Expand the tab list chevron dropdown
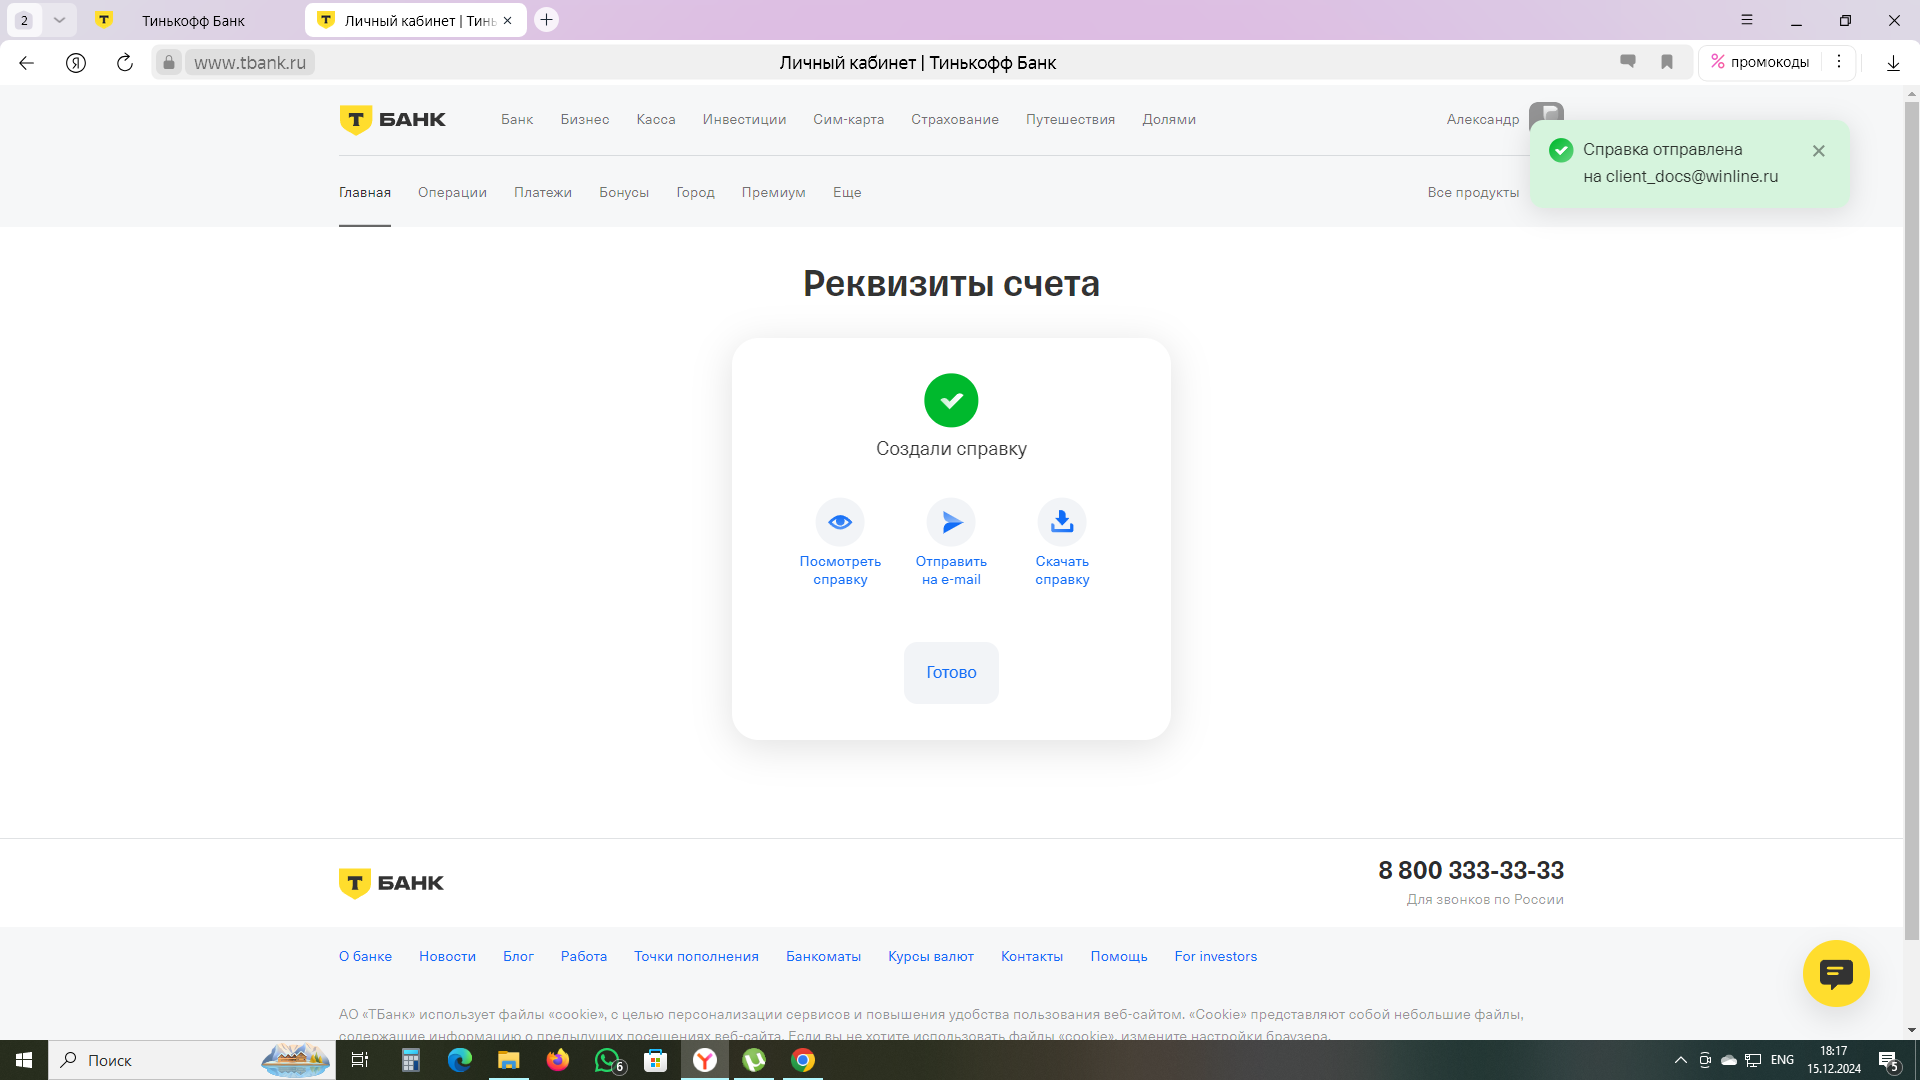This screenshot has height=1080, width=1920. pyautogui.click(x=59, y=20)
